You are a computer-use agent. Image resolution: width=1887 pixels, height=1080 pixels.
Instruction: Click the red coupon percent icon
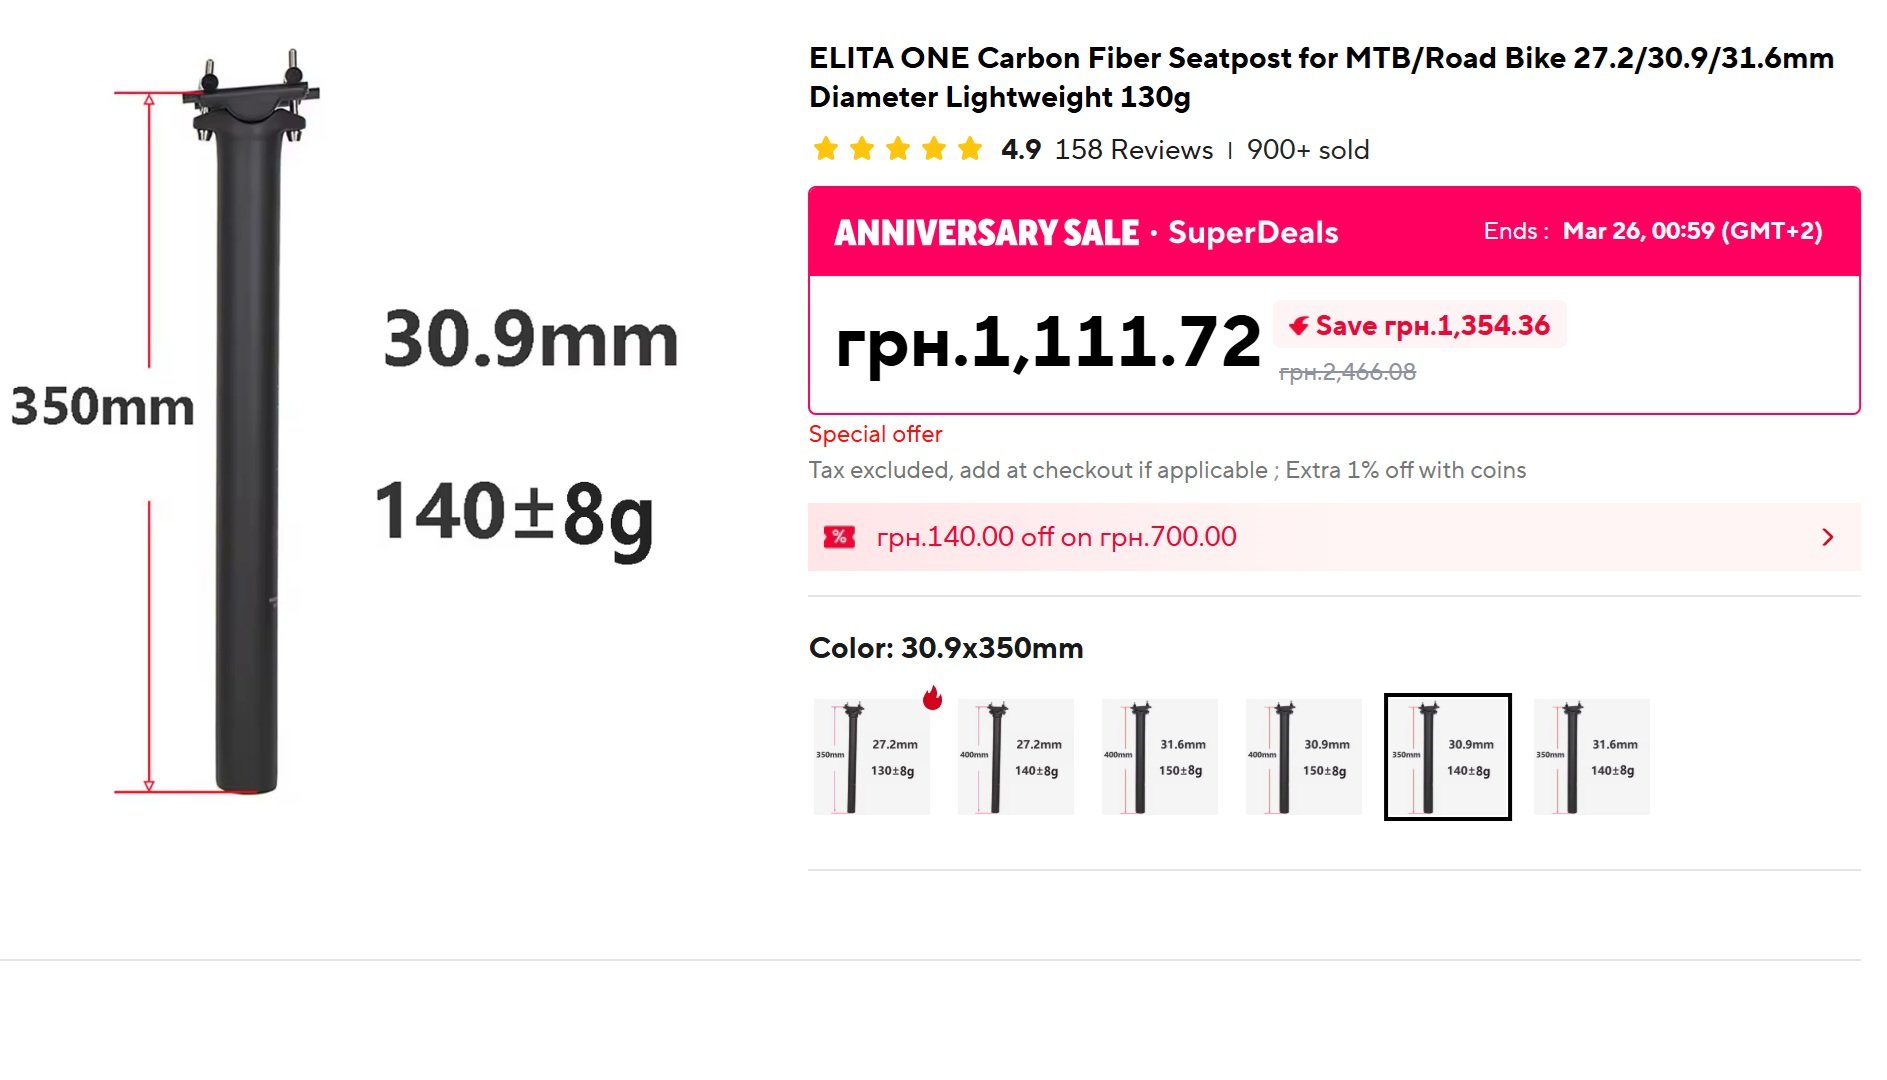(x=839, y=537)
